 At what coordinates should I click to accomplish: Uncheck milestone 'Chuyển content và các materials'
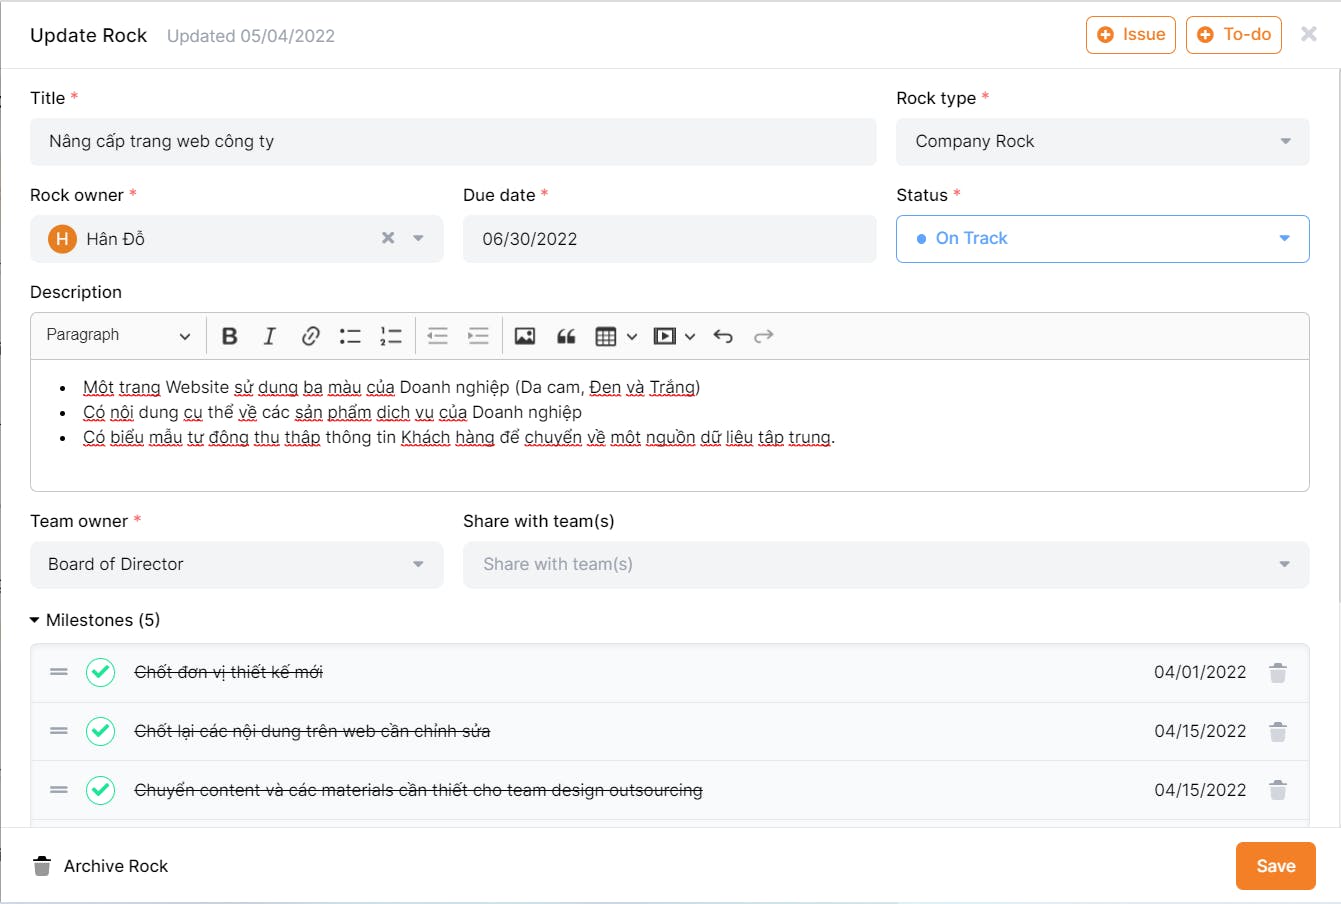click(100, 790)
